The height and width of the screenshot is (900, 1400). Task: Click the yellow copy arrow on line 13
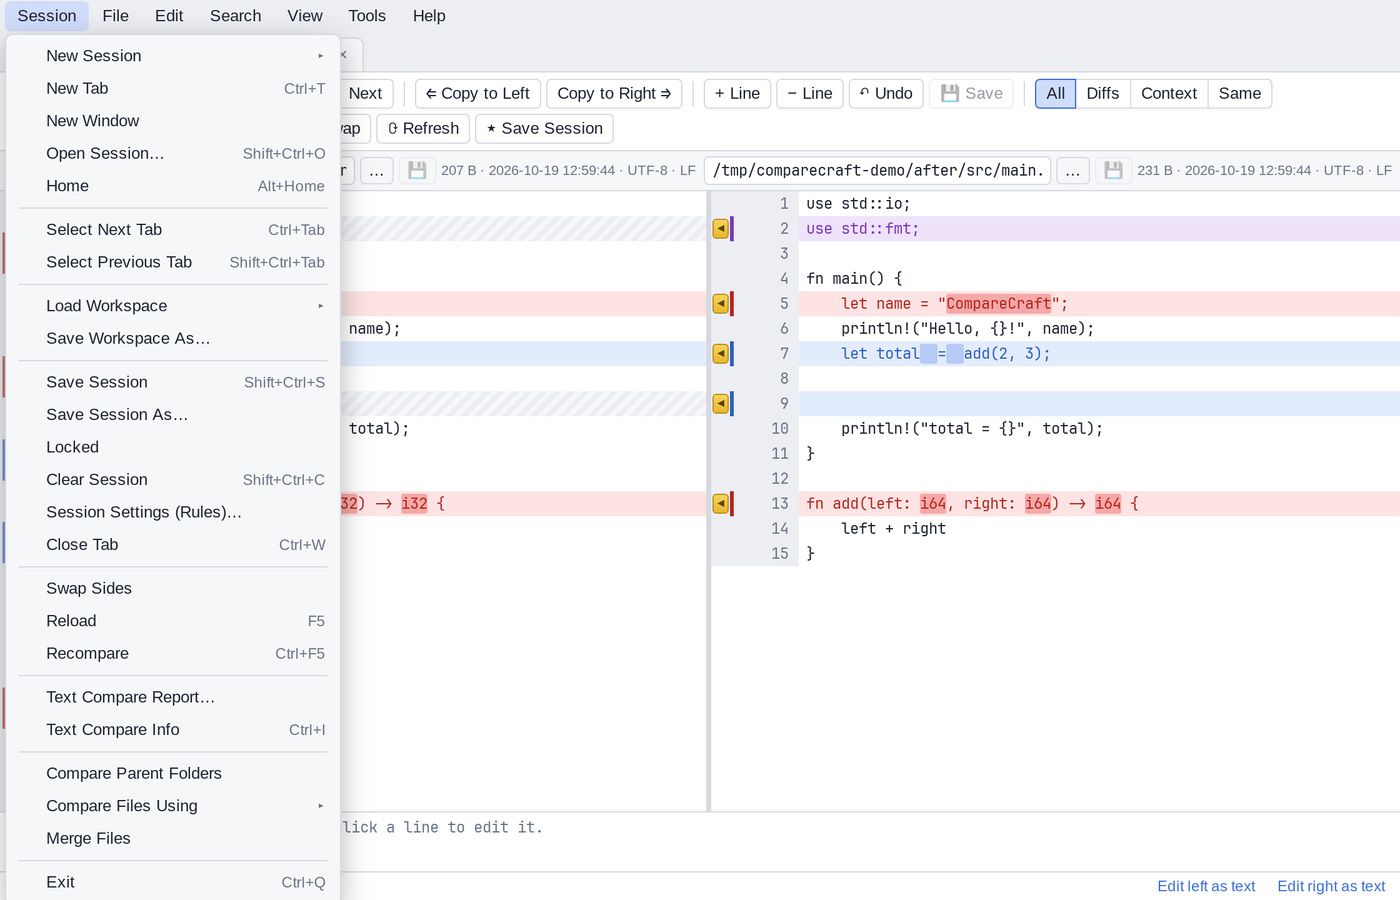coord(720,504)
